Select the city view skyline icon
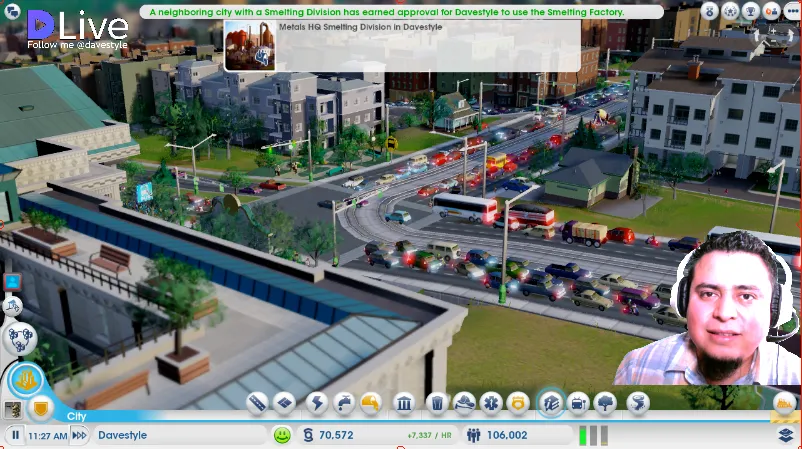The width and height of the screenshot is (802, 449). coord(26,379)
